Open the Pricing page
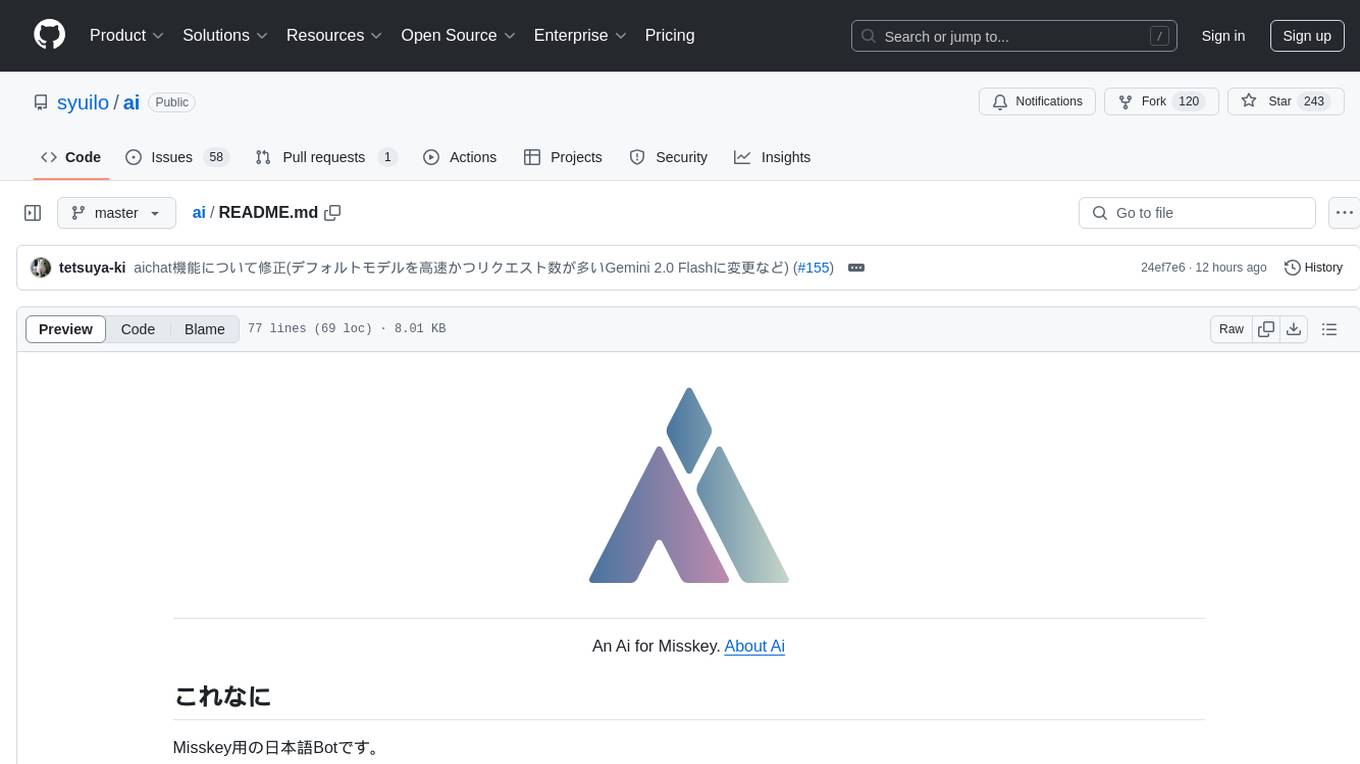1360x764 pixels. tap(670, 35)
